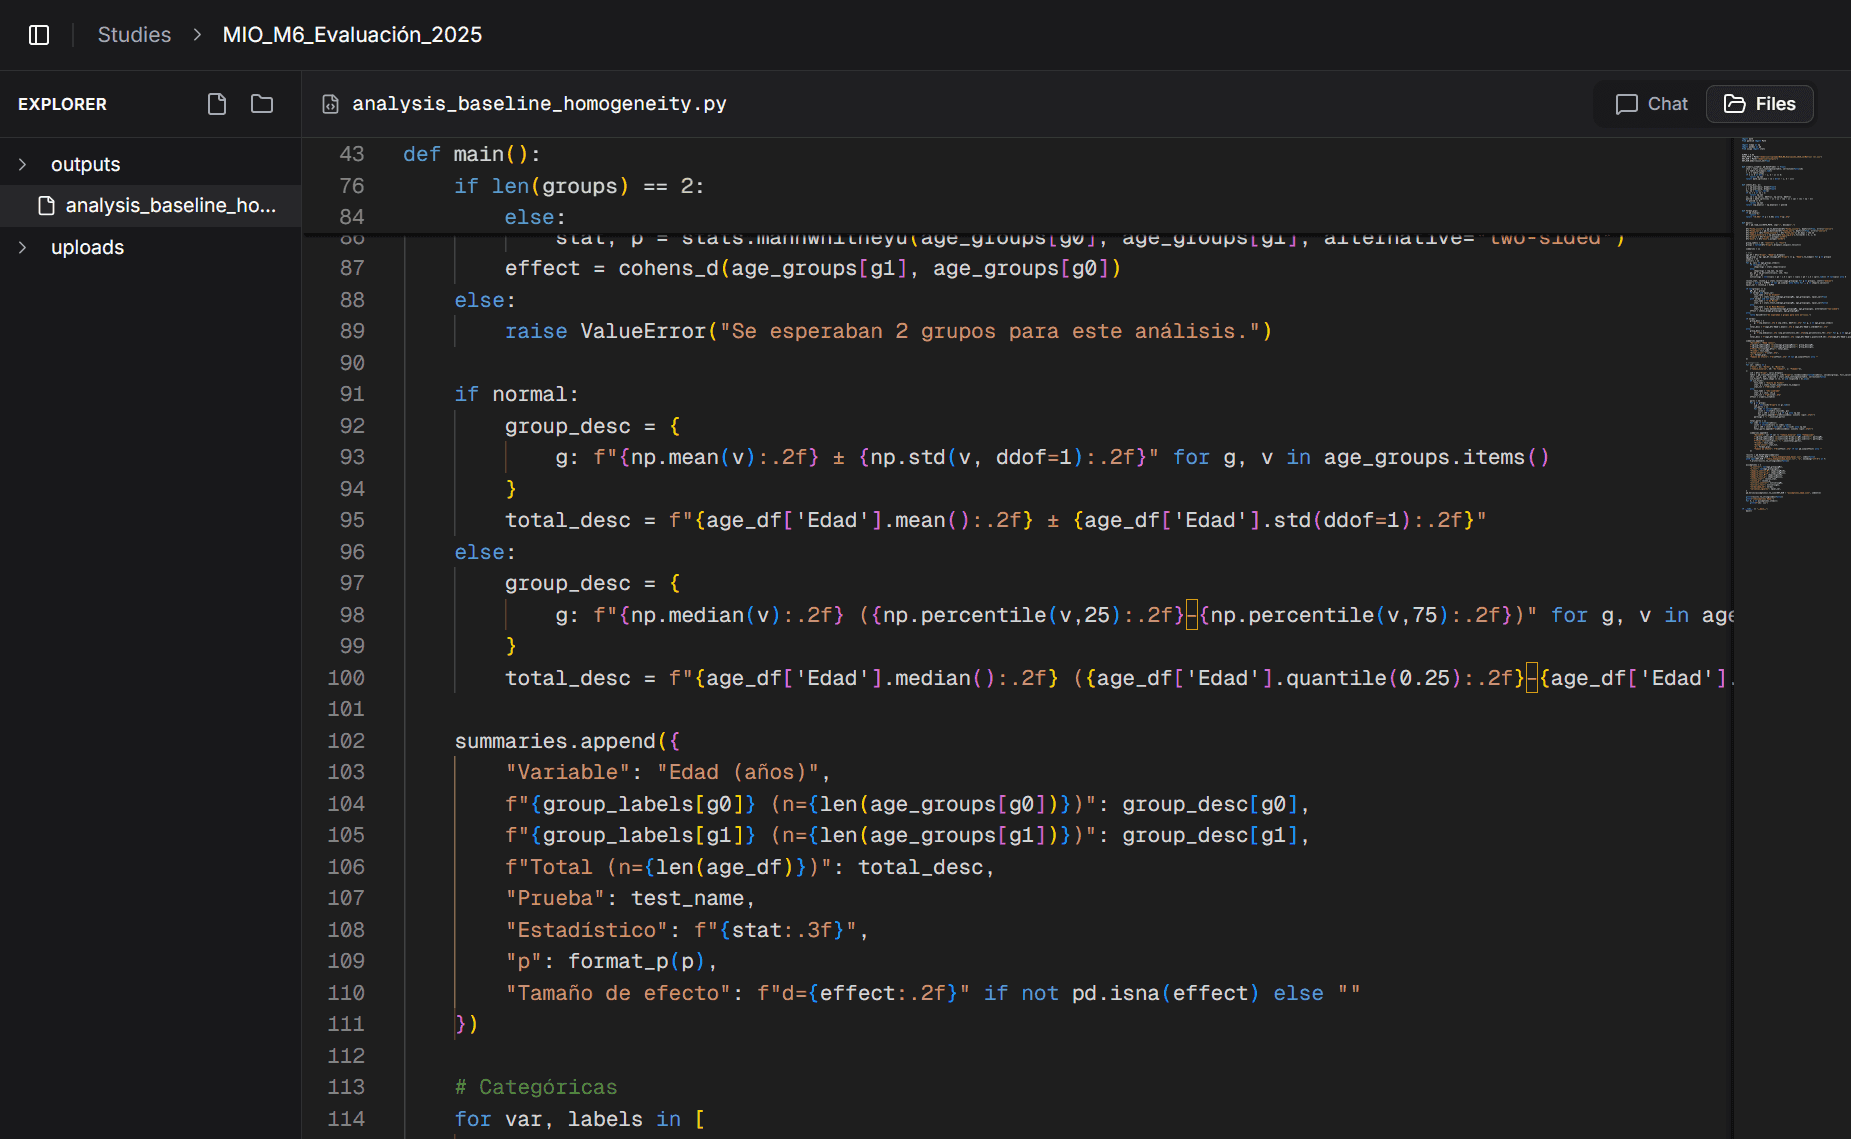Switch to the Files tab
Image resolution: width=1851 pixels, height=1139 pixels.
1760,104
